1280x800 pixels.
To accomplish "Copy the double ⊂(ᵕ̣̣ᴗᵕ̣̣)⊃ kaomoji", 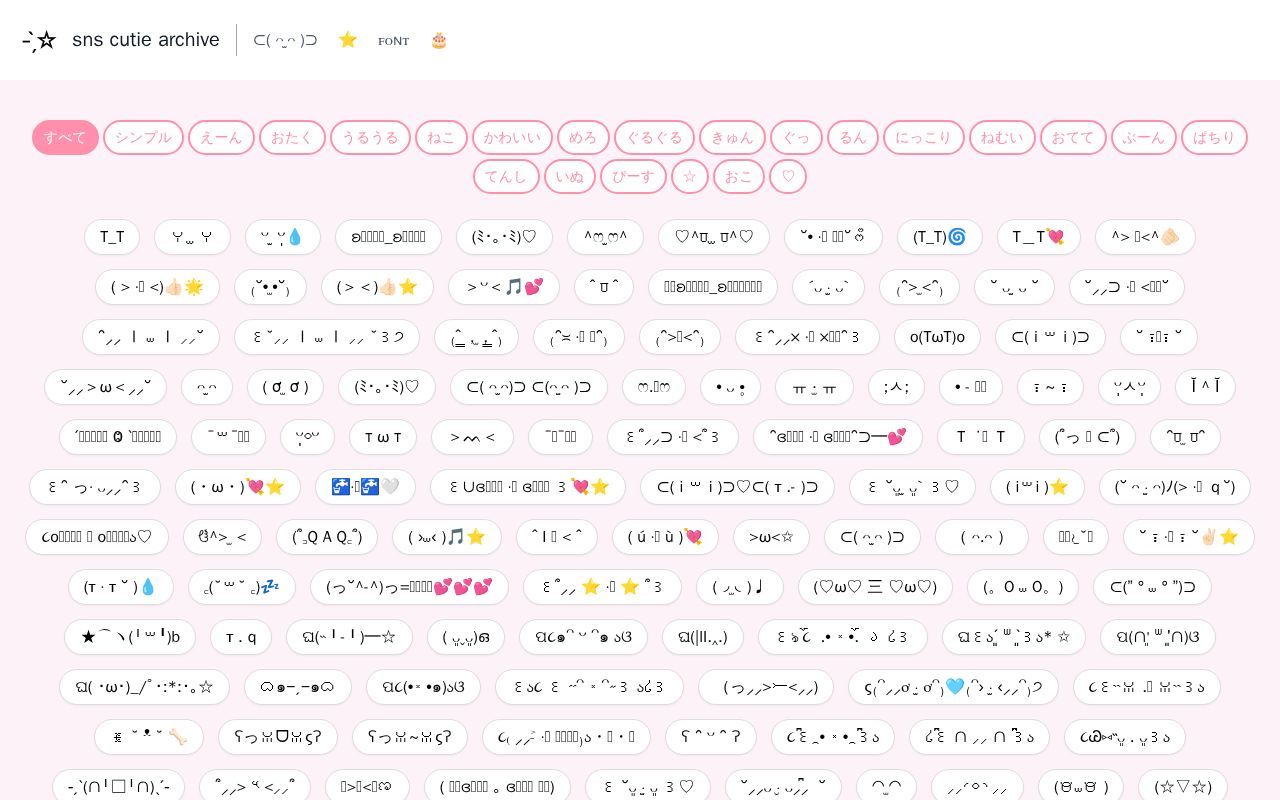I will click(529, 387).
